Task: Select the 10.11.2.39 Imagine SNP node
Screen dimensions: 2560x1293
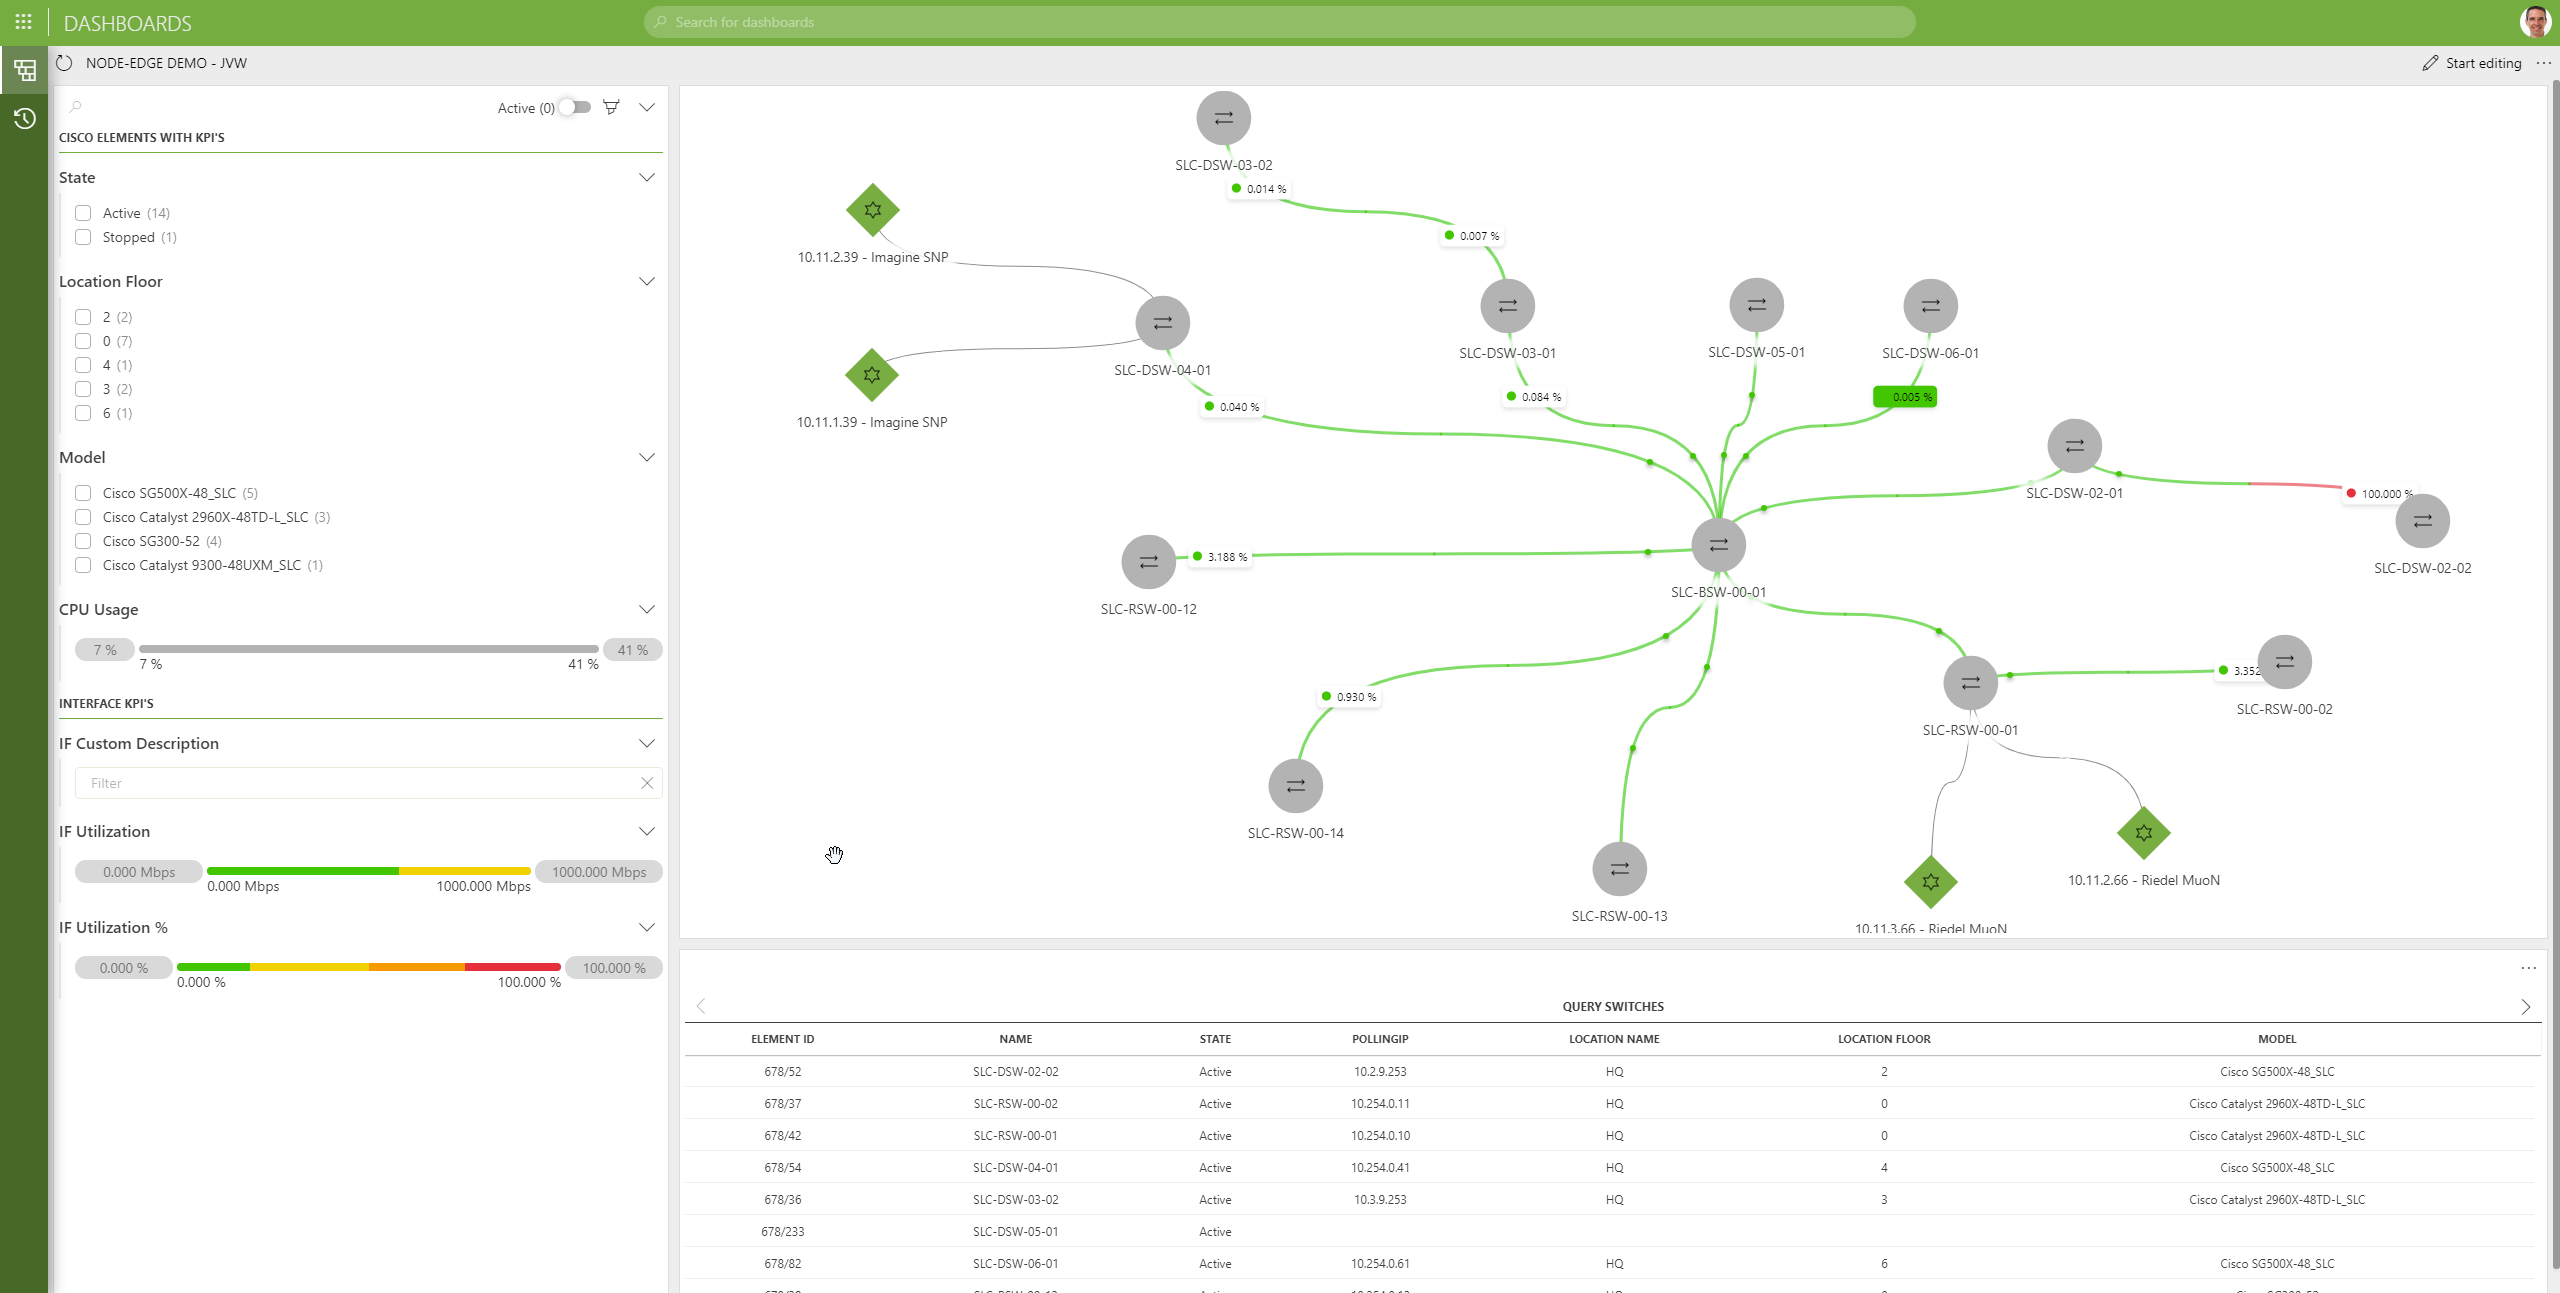Action: coord(872,210)
